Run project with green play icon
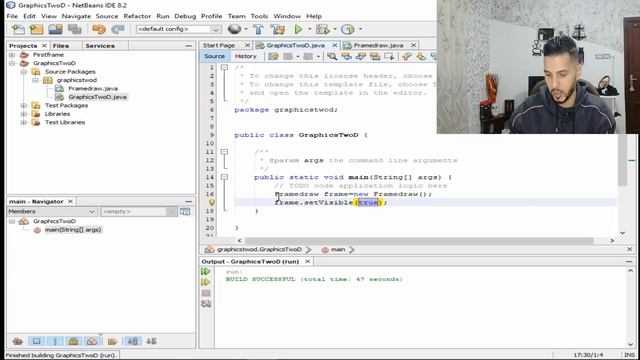 (298, 29)
